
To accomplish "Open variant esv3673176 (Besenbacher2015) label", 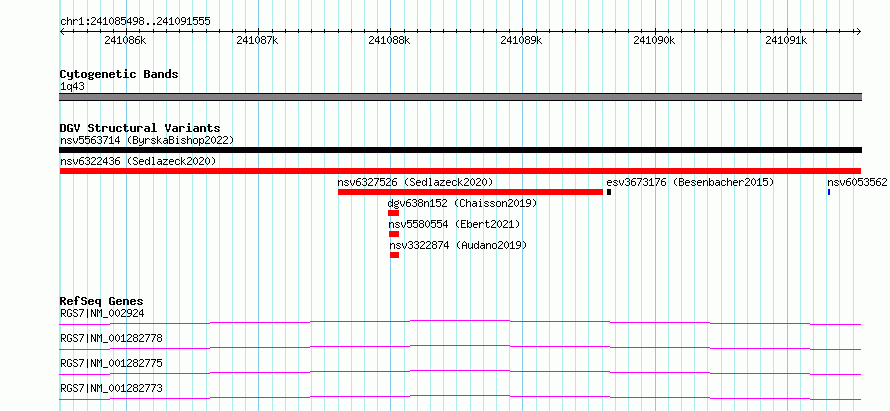I will pos(690,183).
